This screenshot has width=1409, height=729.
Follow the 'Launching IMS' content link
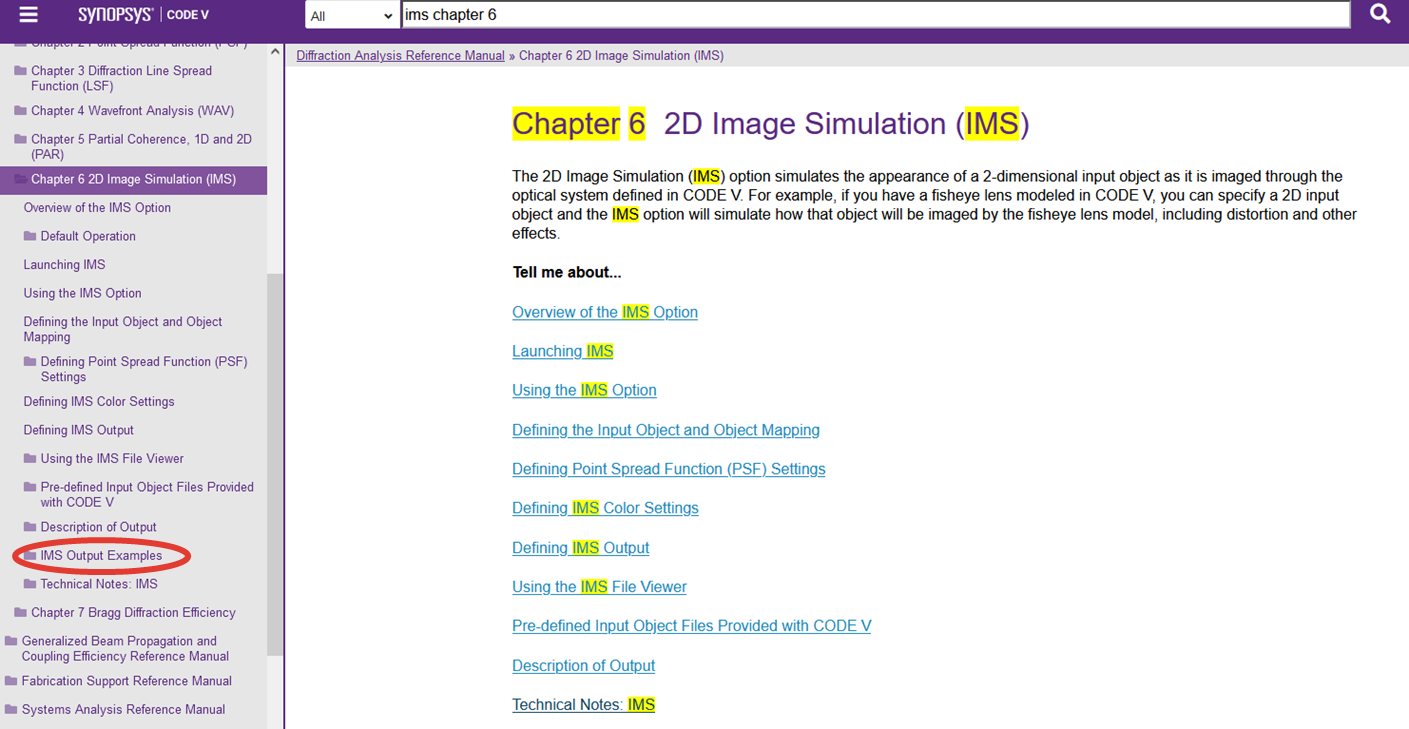coord(563,351)
